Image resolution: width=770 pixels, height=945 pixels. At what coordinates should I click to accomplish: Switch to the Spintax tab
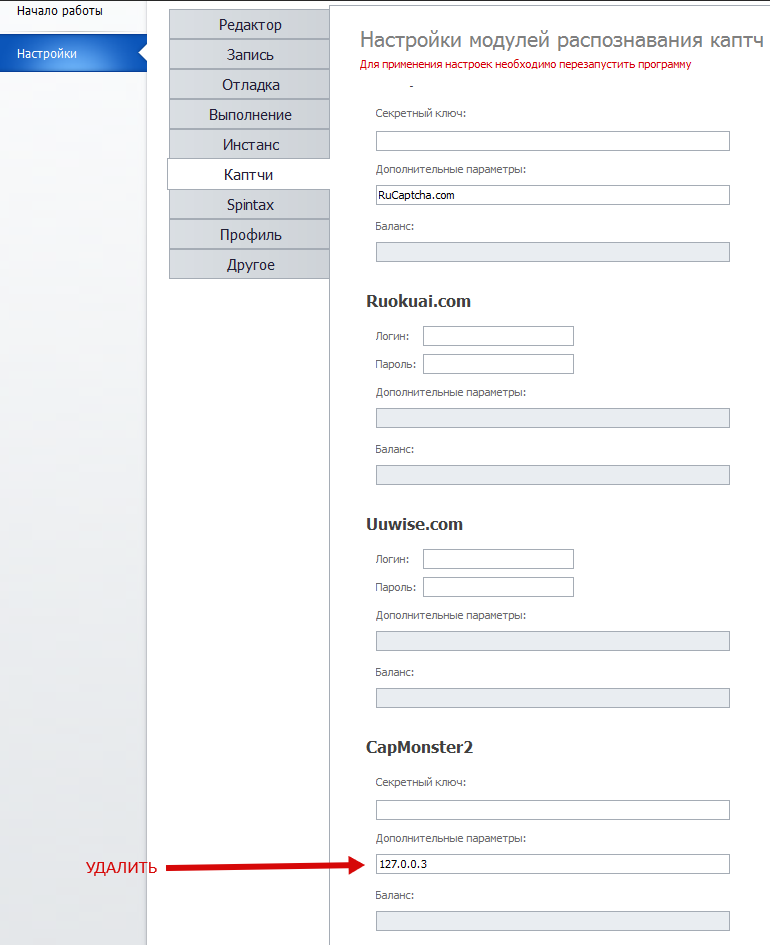pyautogui.click(x=249, y=205)
